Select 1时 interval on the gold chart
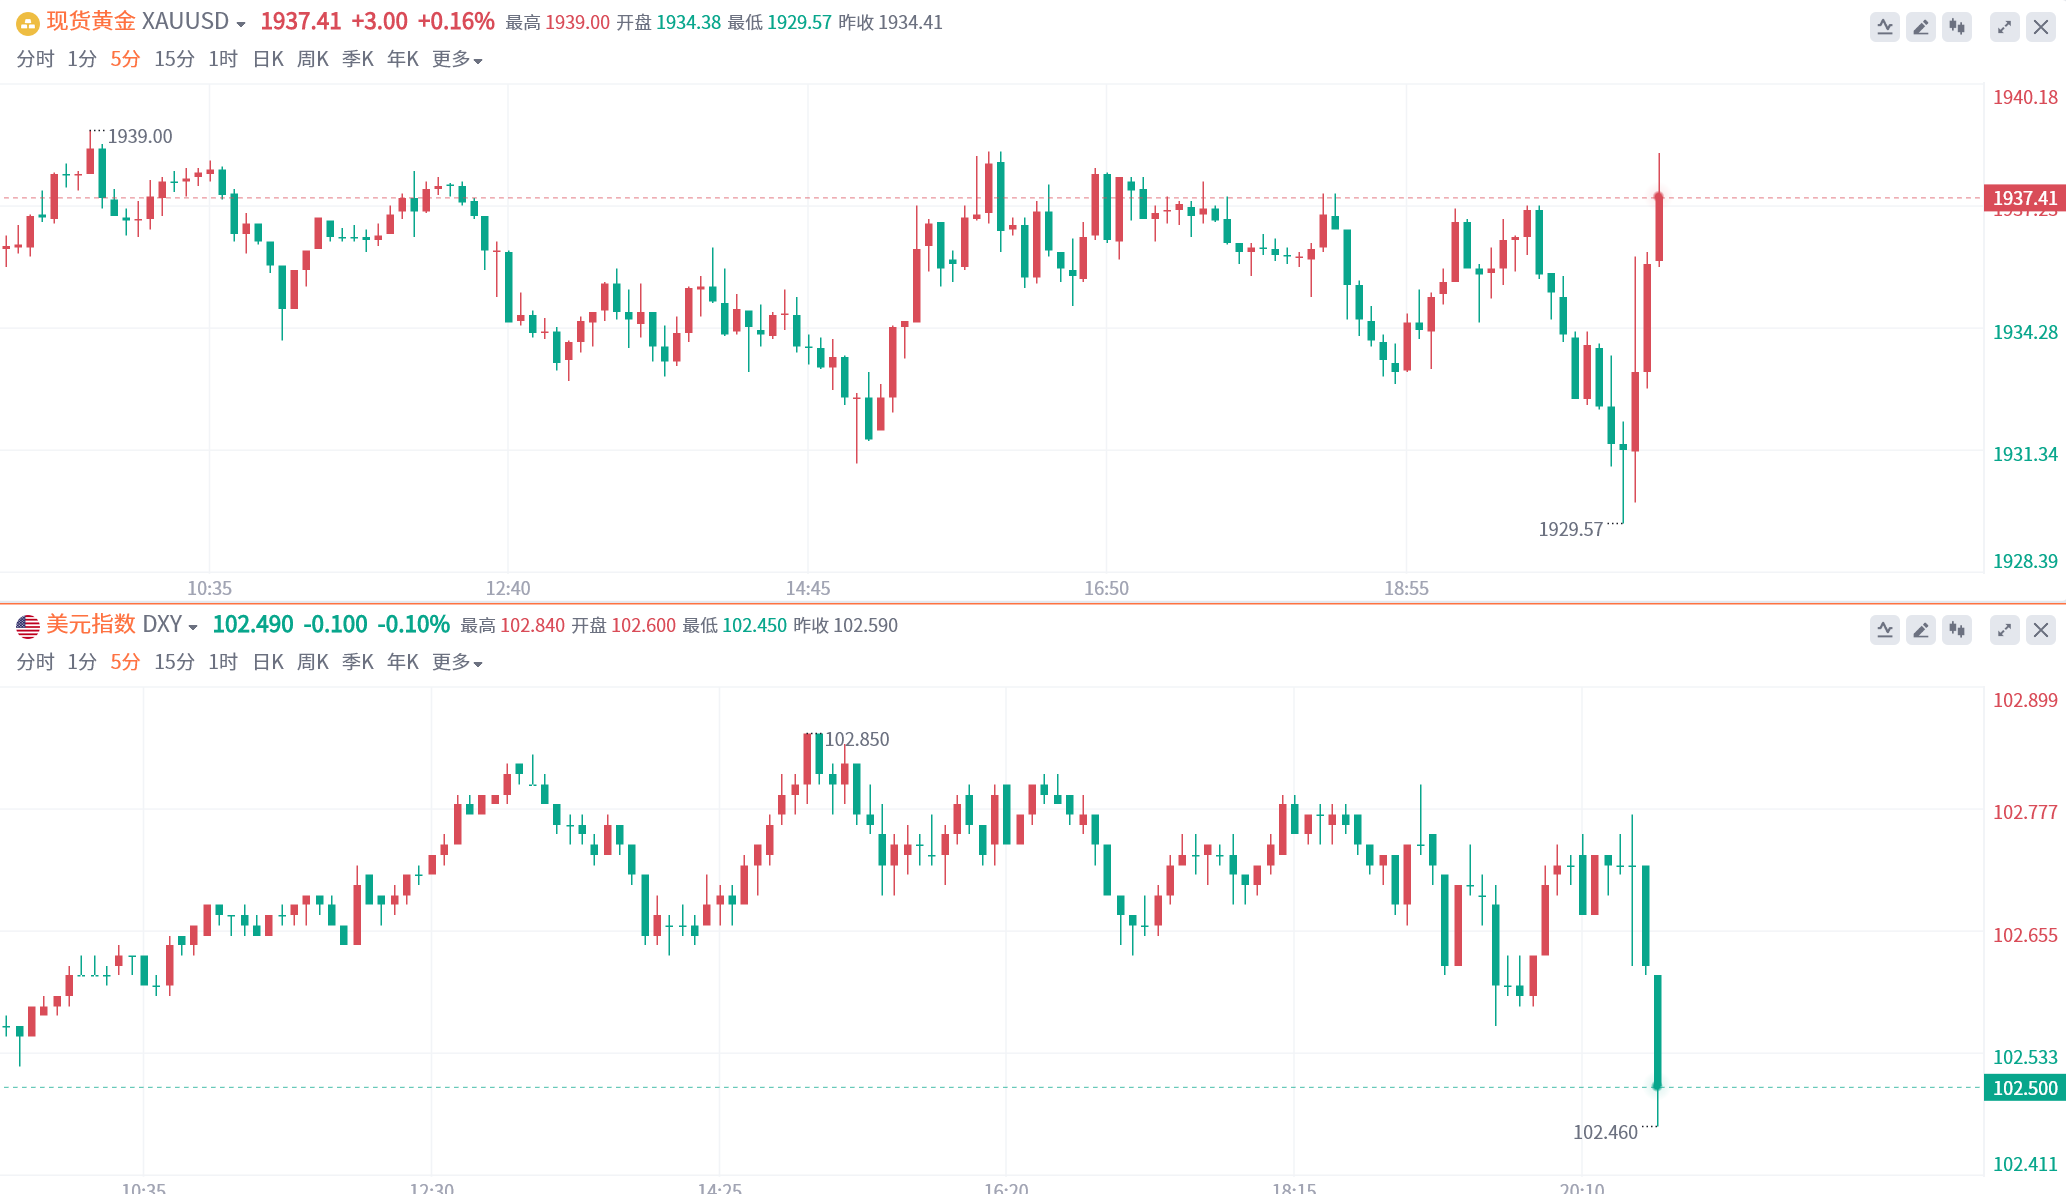 pos(223,59)
